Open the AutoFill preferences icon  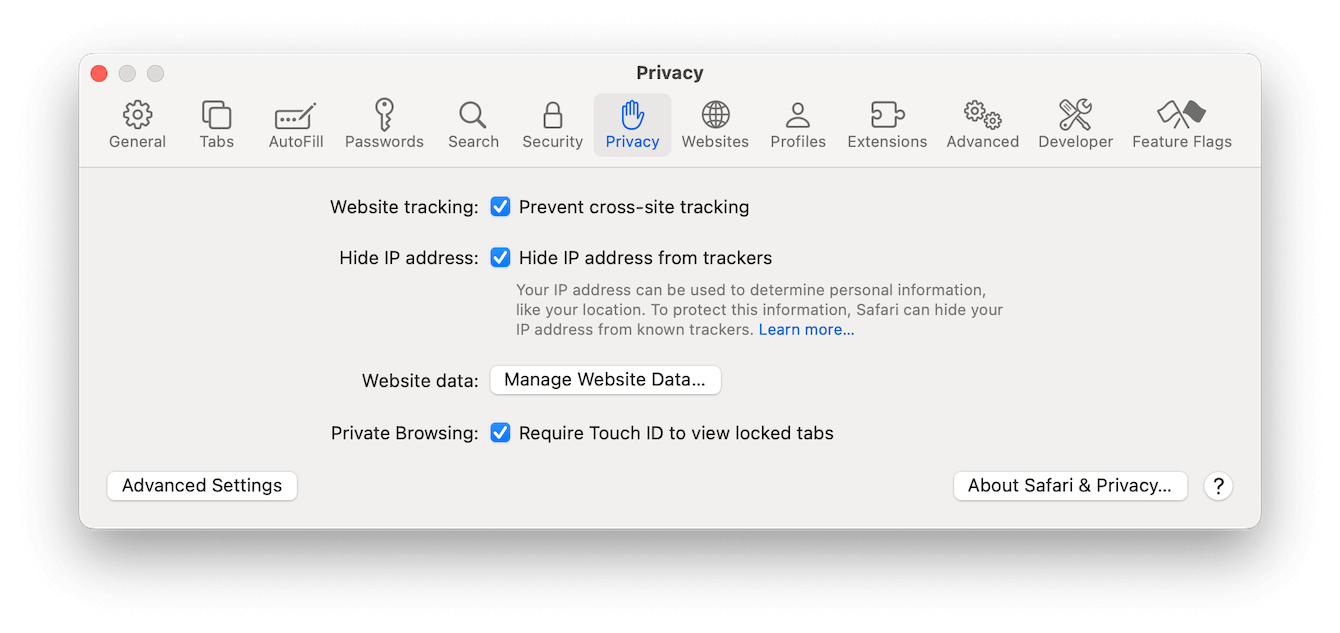(296, 115)
